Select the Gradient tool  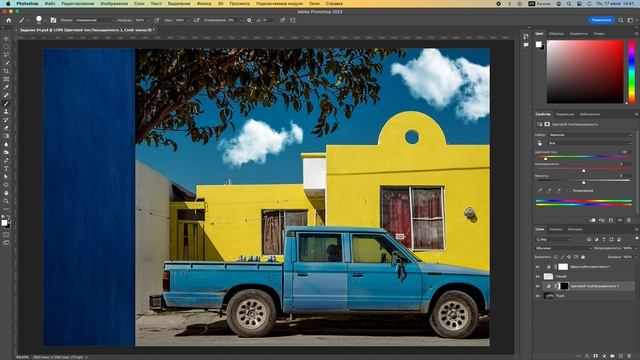point(6,136)
